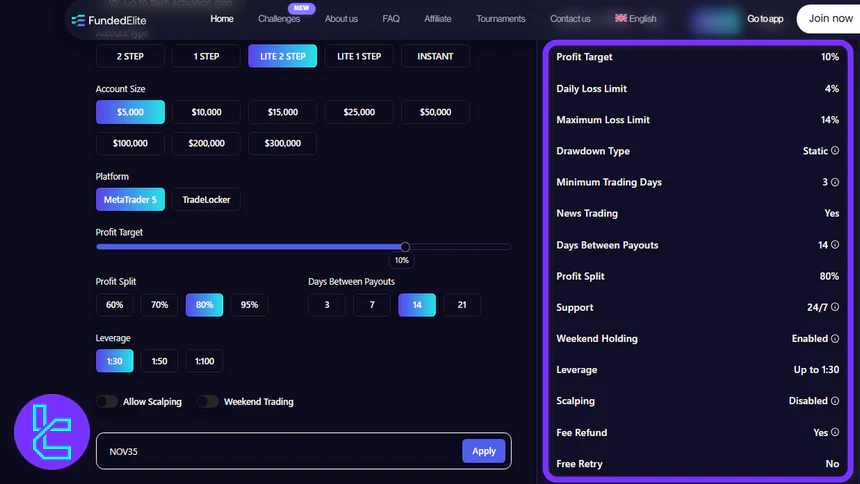Screen dimensions: 860x484
Task: Go to the Affiliate page
Action: coord(437,19)
